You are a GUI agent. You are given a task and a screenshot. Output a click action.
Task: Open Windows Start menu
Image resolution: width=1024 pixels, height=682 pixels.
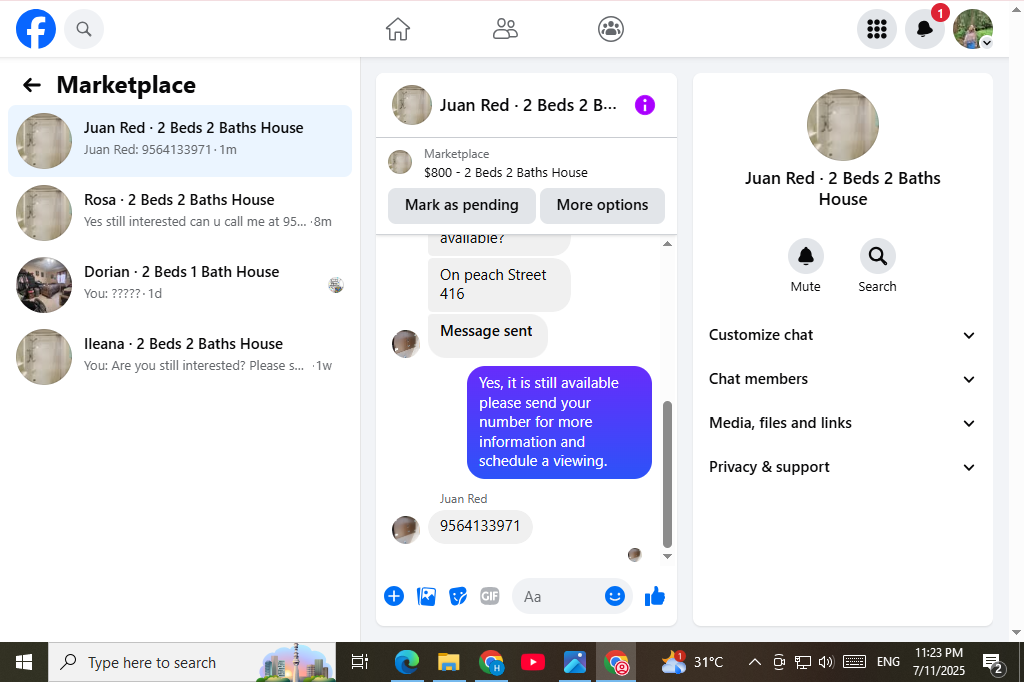[x=24, y=662]
